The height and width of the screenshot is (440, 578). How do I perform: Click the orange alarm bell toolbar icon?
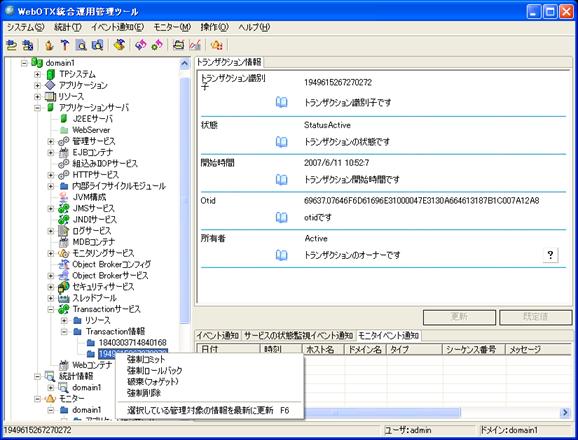coord(217,45)
